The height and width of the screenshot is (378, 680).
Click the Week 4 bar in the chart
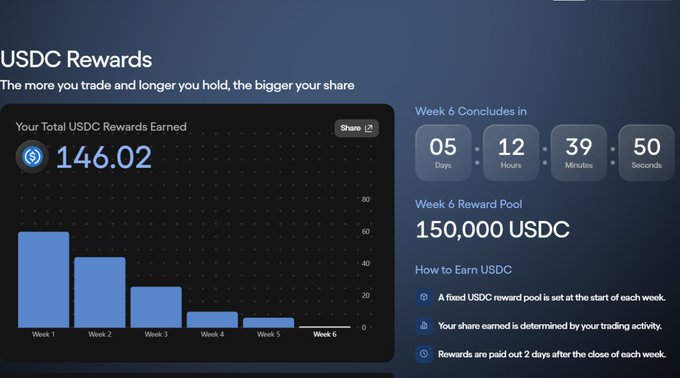(x=212, y=319)
